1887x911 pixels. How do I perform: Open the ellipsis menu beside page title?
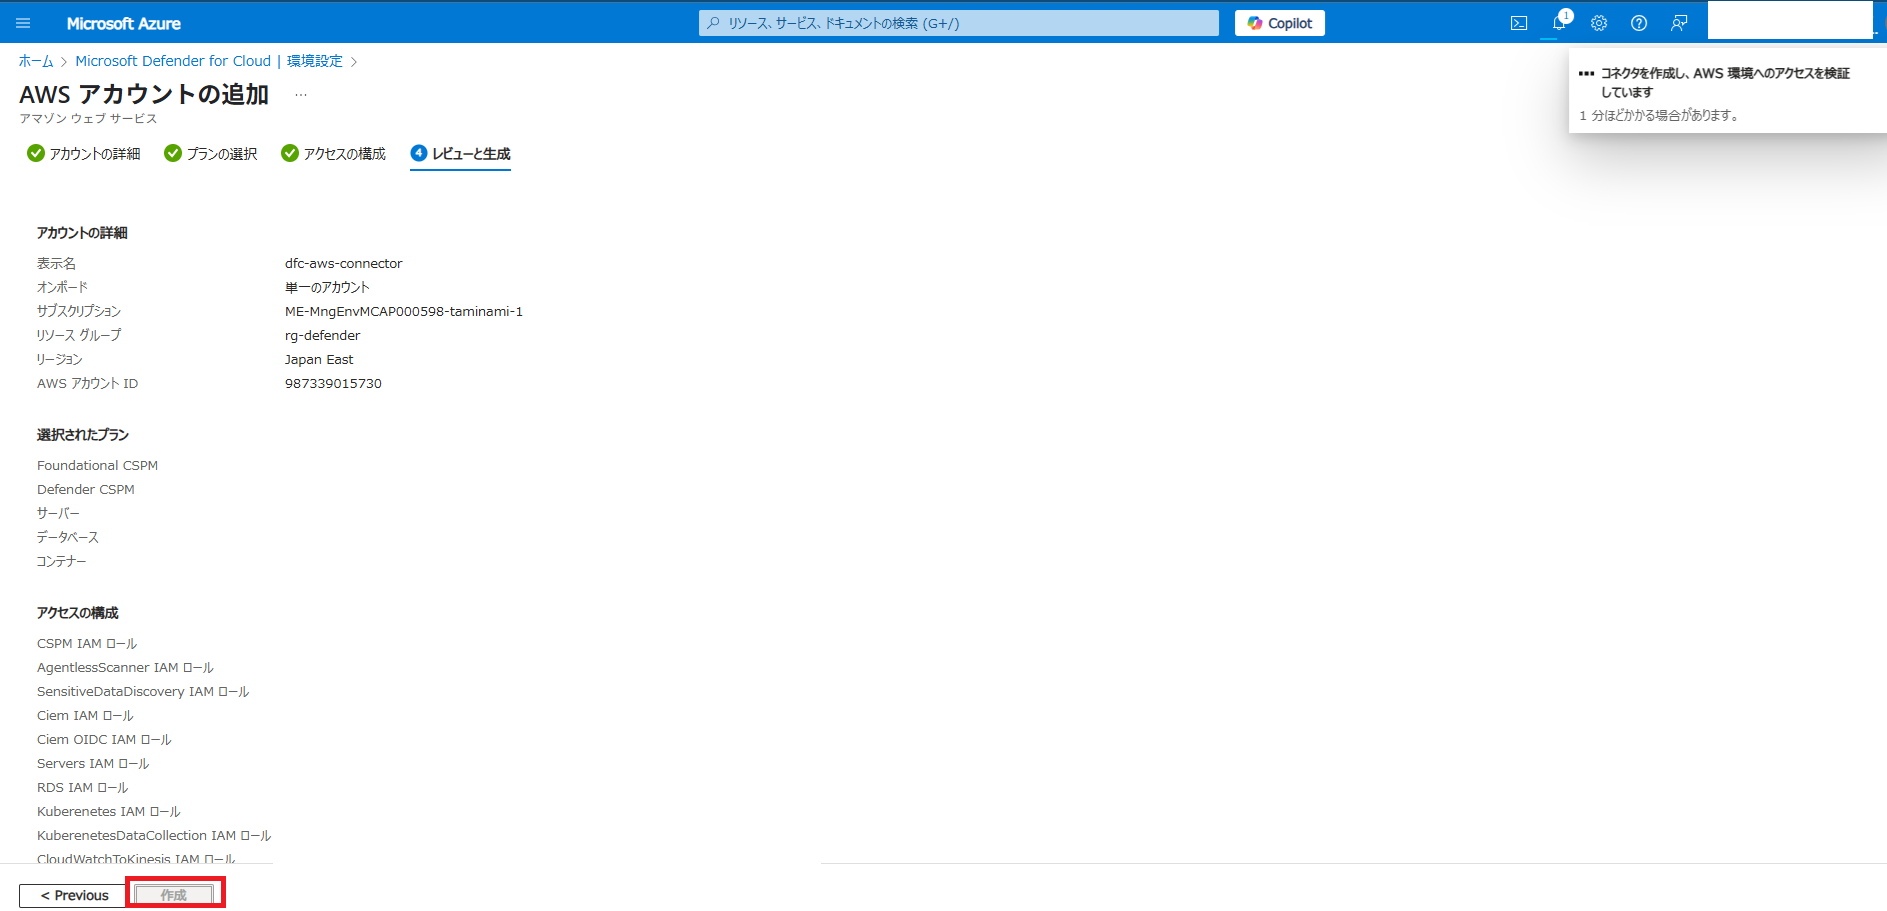[301, 95]
